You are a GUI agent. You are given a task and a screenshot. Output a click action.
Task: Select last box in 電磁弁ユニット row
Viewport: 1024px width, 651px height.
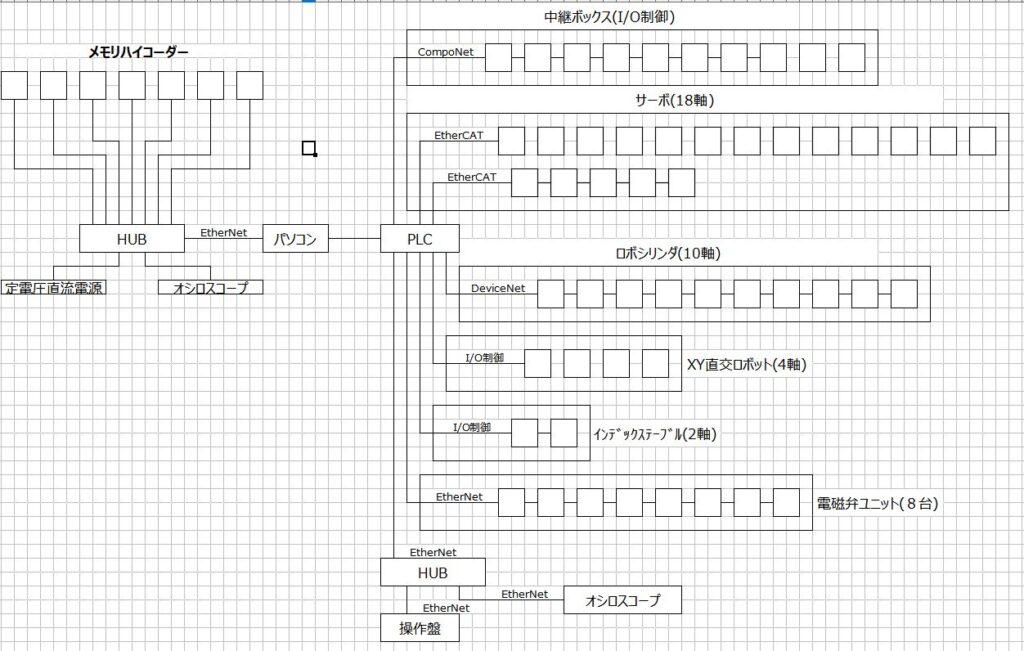click(786, 503)
